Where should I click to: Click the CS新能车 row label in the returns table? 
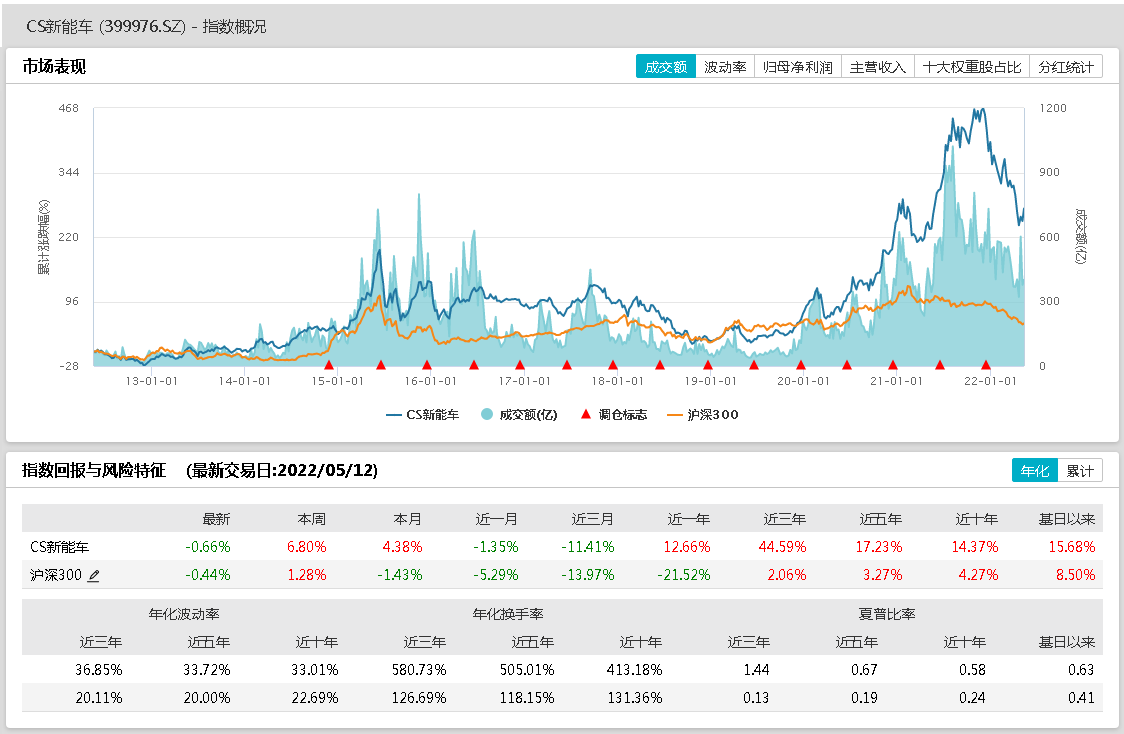pos(60,547)
